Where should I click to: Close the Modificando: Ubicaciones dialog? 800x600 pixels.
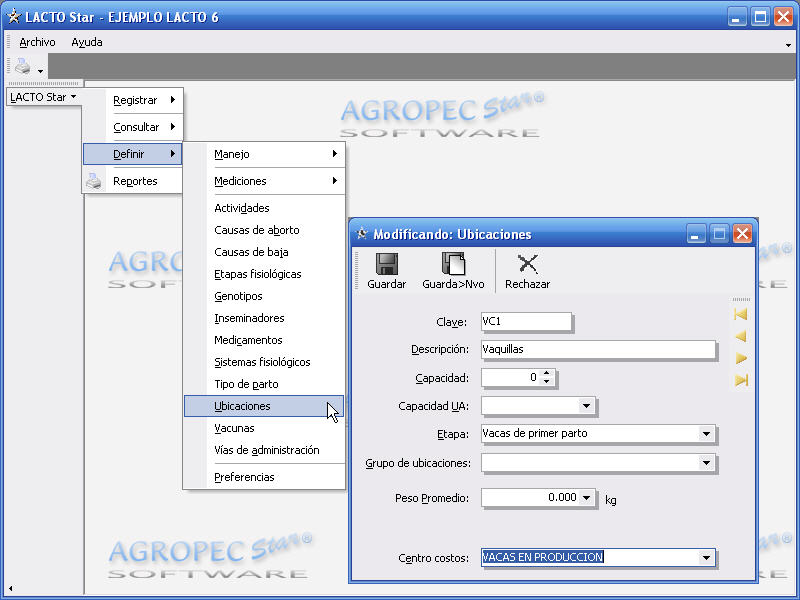pos(742,234)
